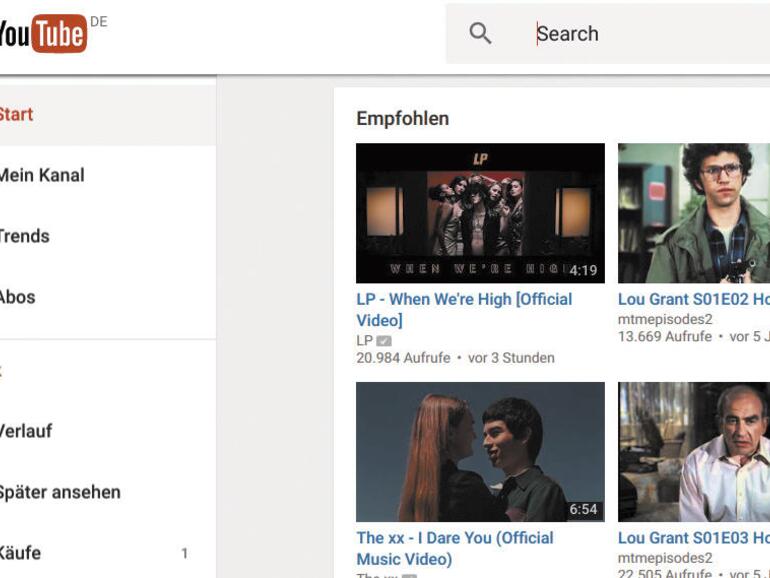Click the Empfohlen section heading
The image size is (770, 578).
[x=403, y=118]
